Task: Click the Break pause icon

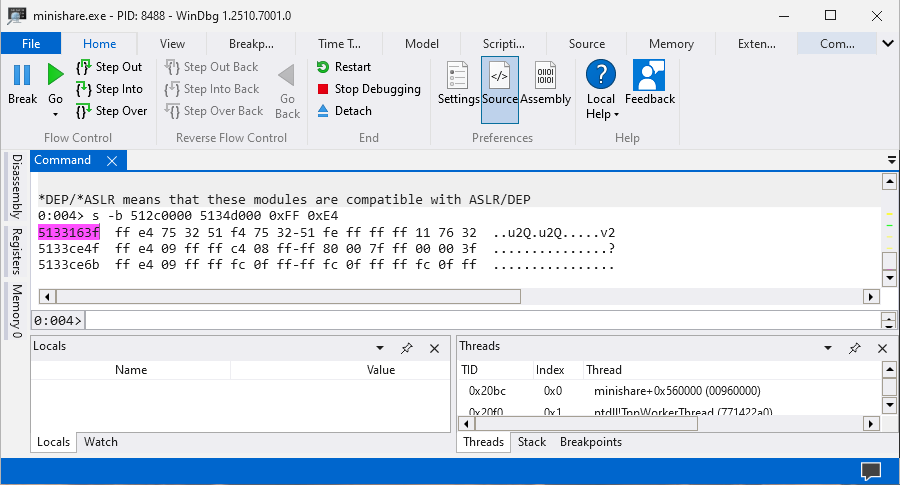Action: 22,76
